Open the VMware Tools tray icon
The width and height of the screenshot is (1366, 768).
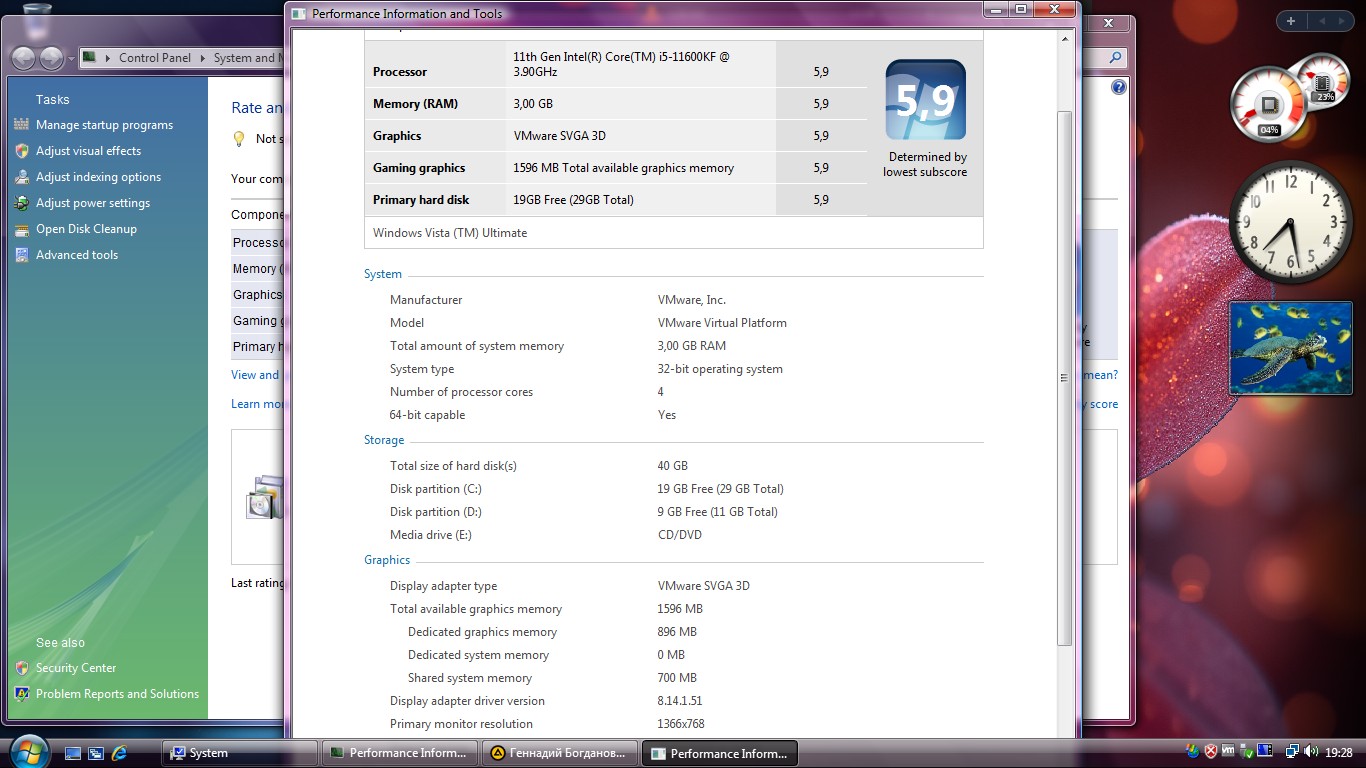[x=1228, y=752]
